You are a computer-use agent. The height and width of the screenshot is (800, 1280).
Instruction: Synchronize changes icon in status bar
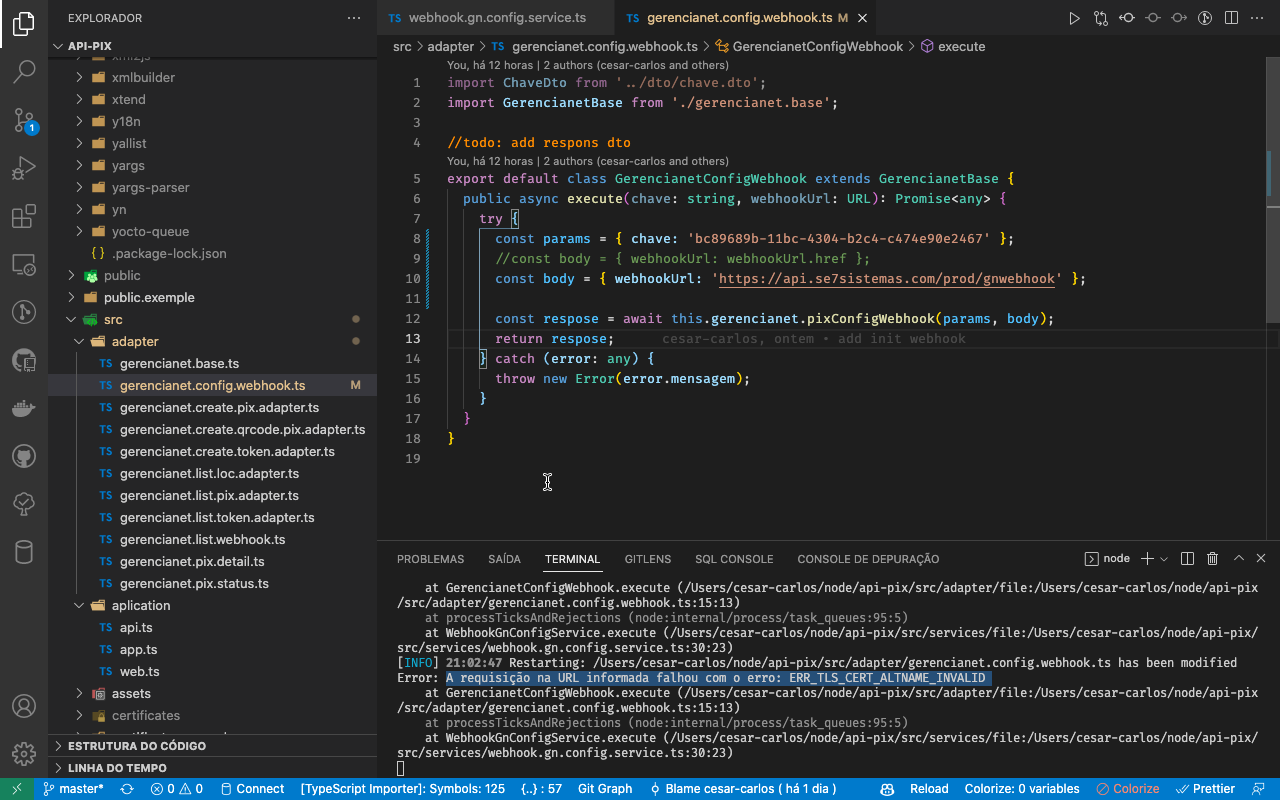(127, 789)
